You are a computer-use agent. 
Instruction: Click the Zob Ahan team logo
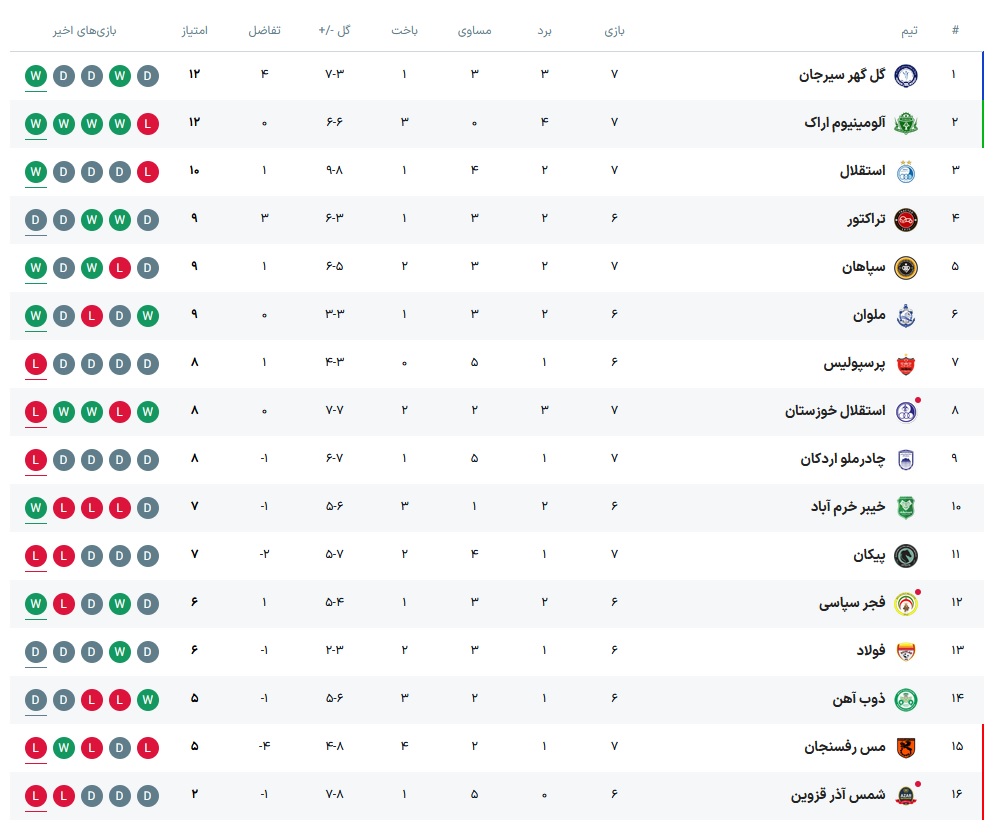pyautogui.click(x=904, y=699)
